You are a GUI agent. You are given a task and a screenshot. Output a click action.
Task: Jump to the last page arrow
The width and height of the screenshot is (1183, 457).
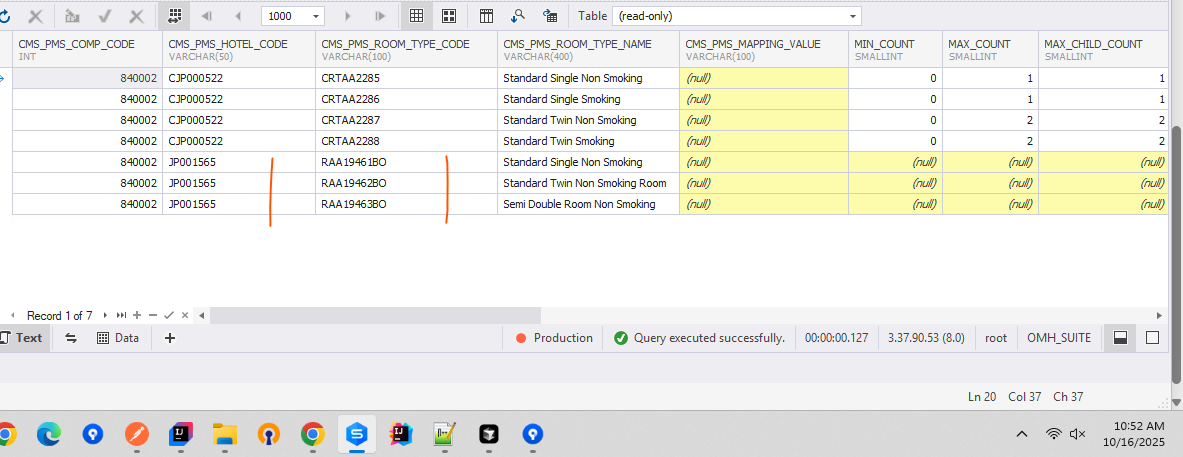380,16
